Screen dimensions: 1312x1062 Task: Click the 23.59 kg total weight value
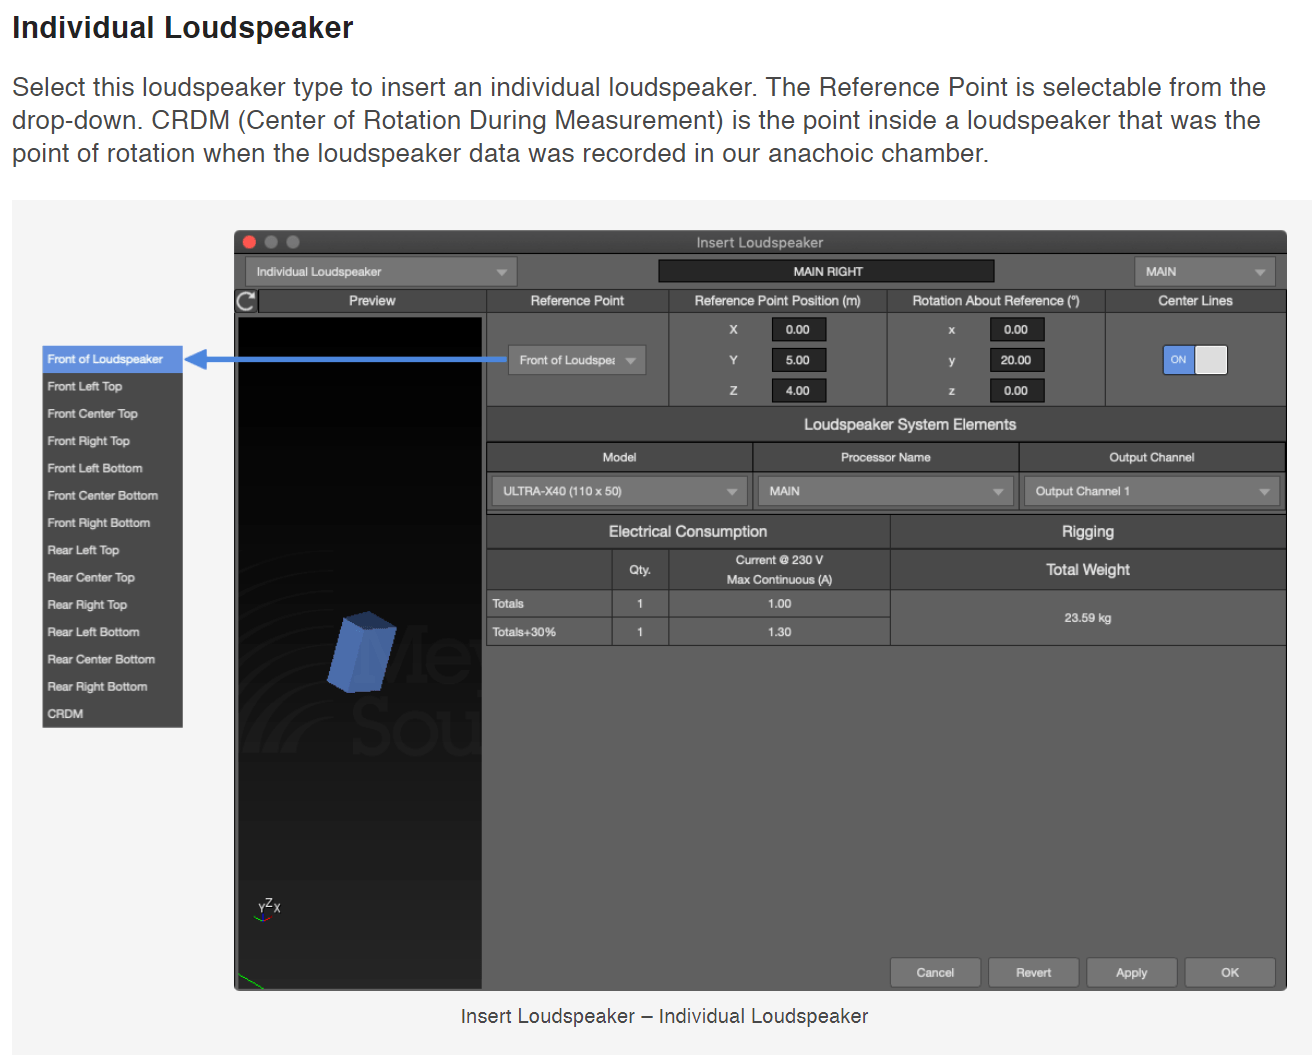coord(1087,618)
